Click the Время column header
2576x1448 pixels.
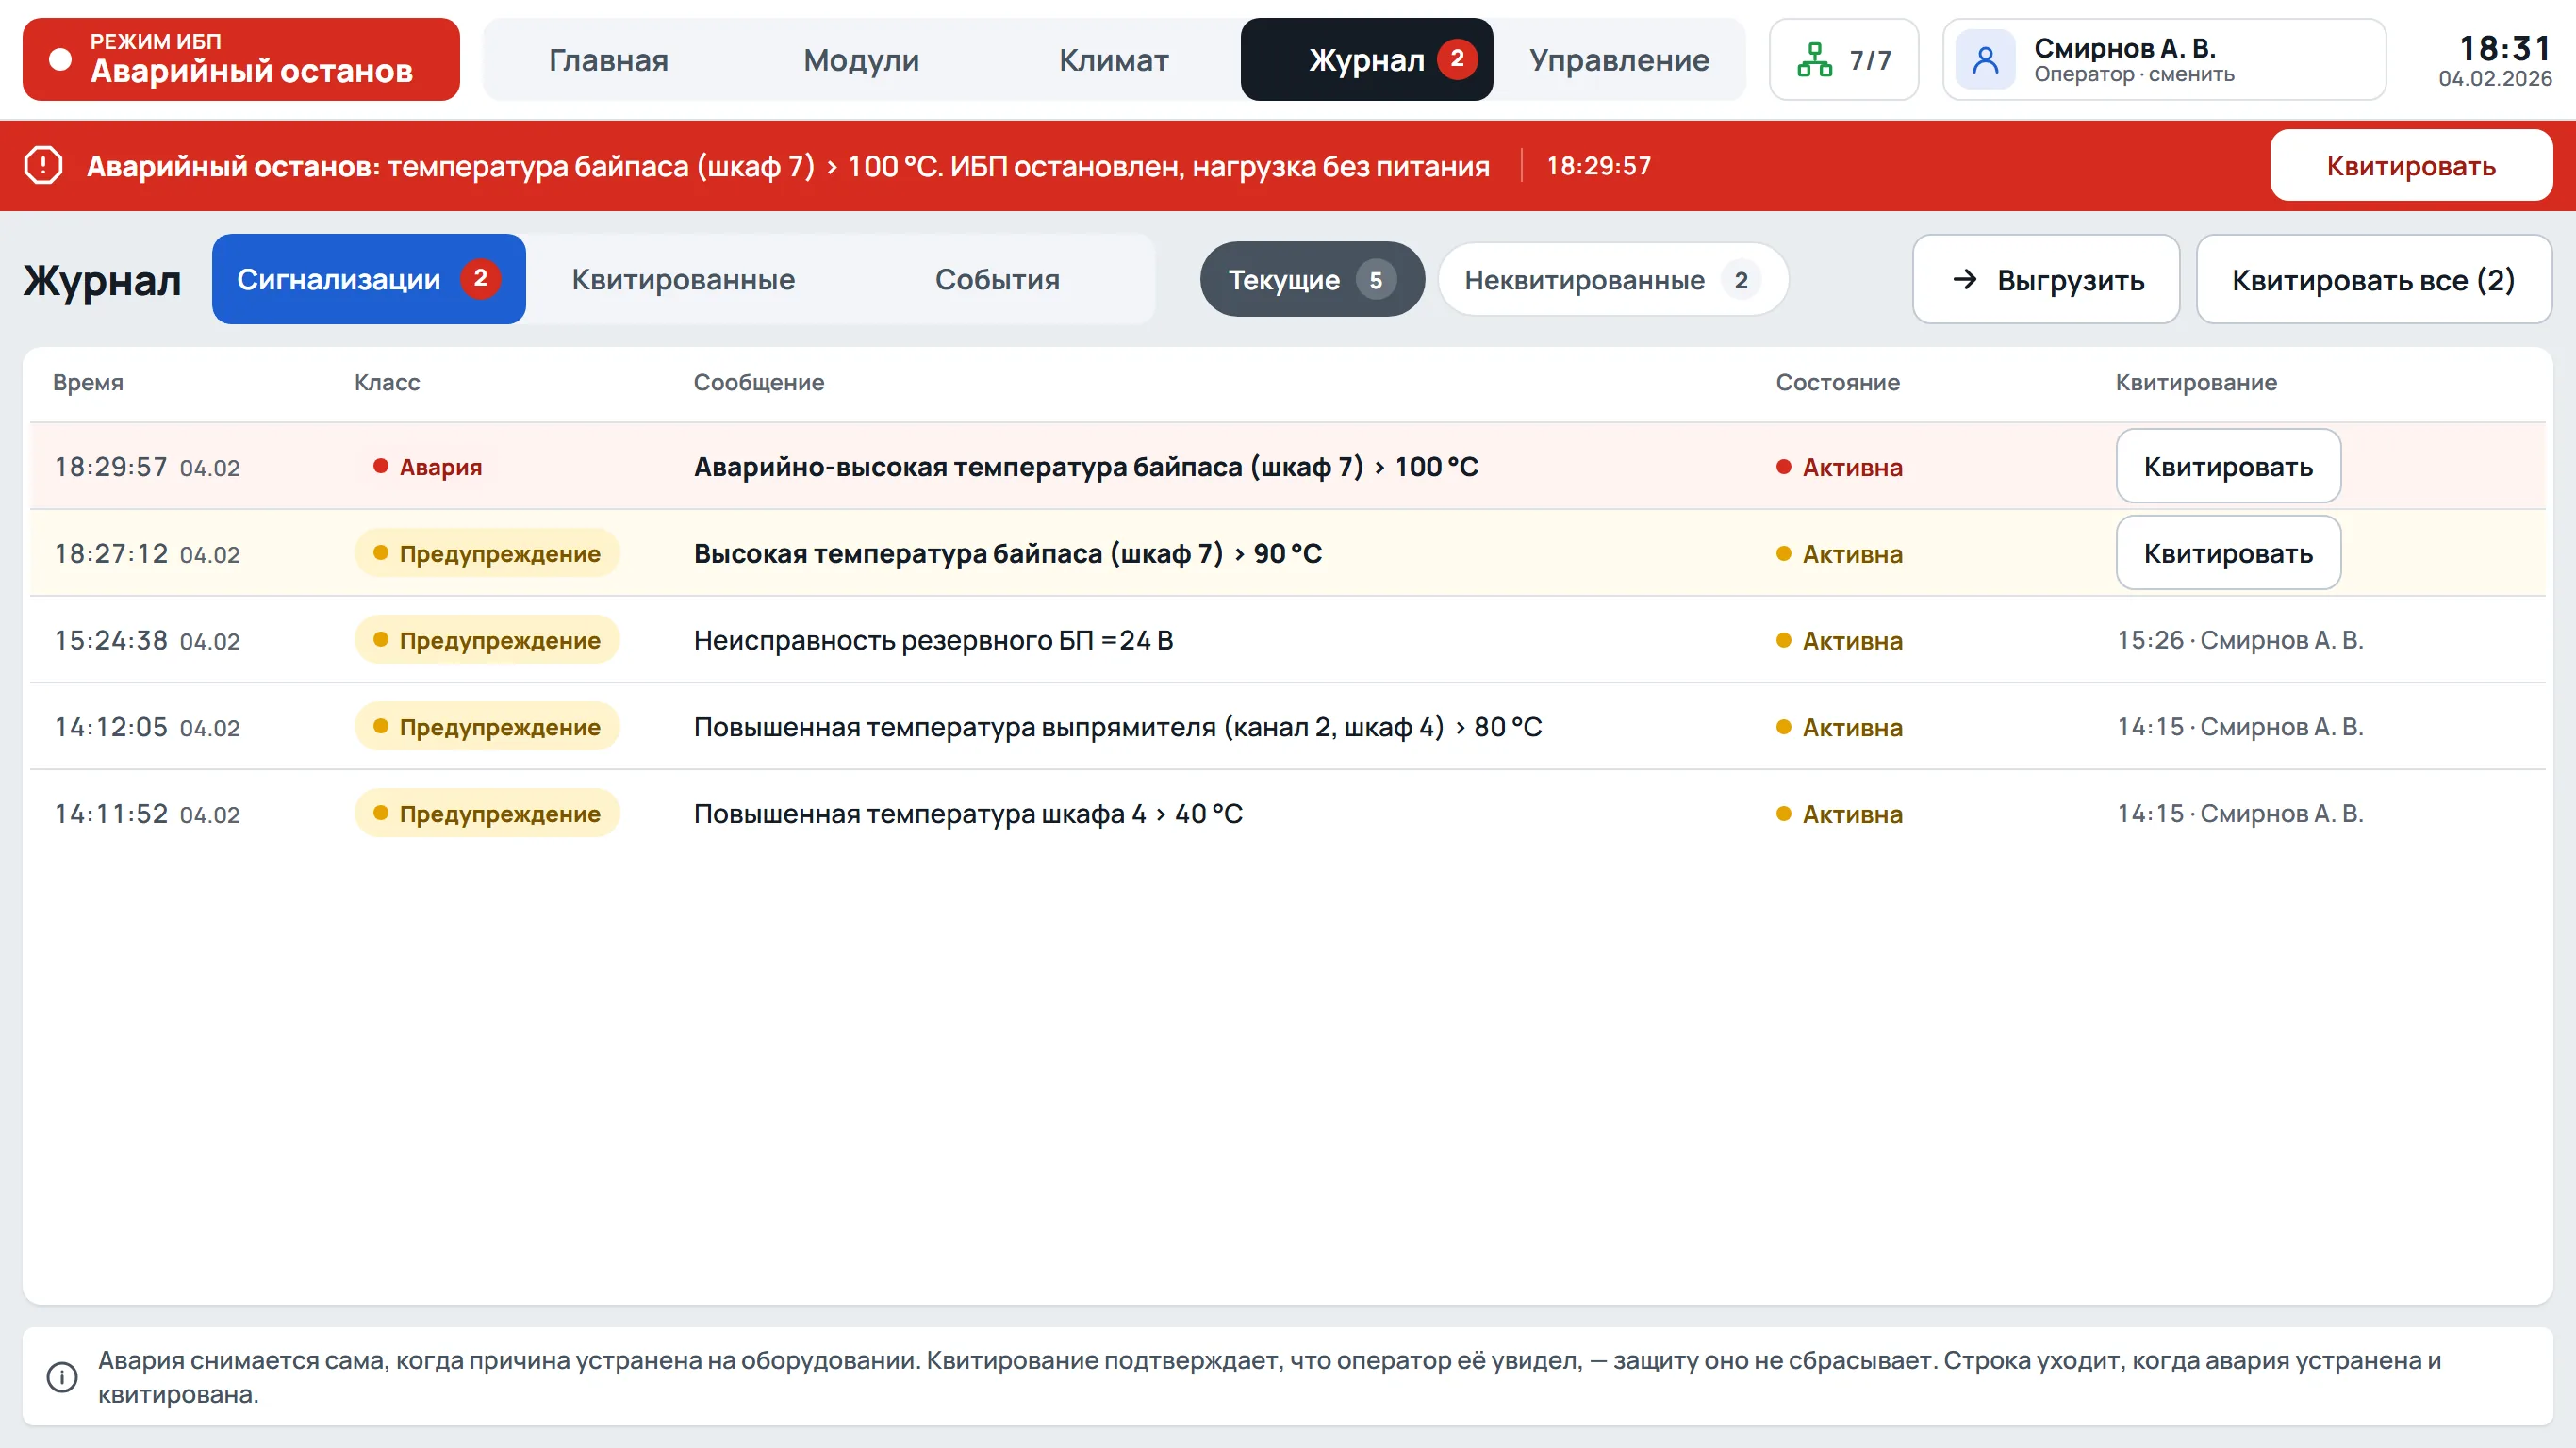tap(88, 382)
